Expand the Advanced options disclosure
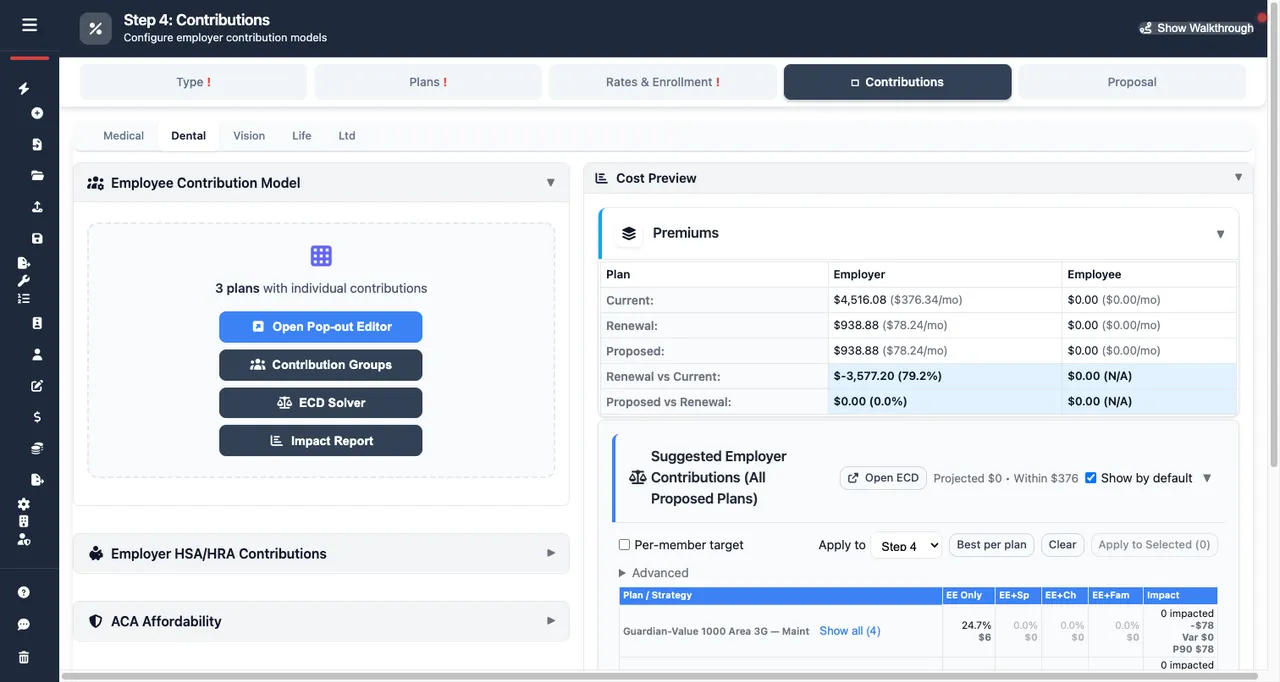The image size is (1280, 682). (x=654, y=573)
